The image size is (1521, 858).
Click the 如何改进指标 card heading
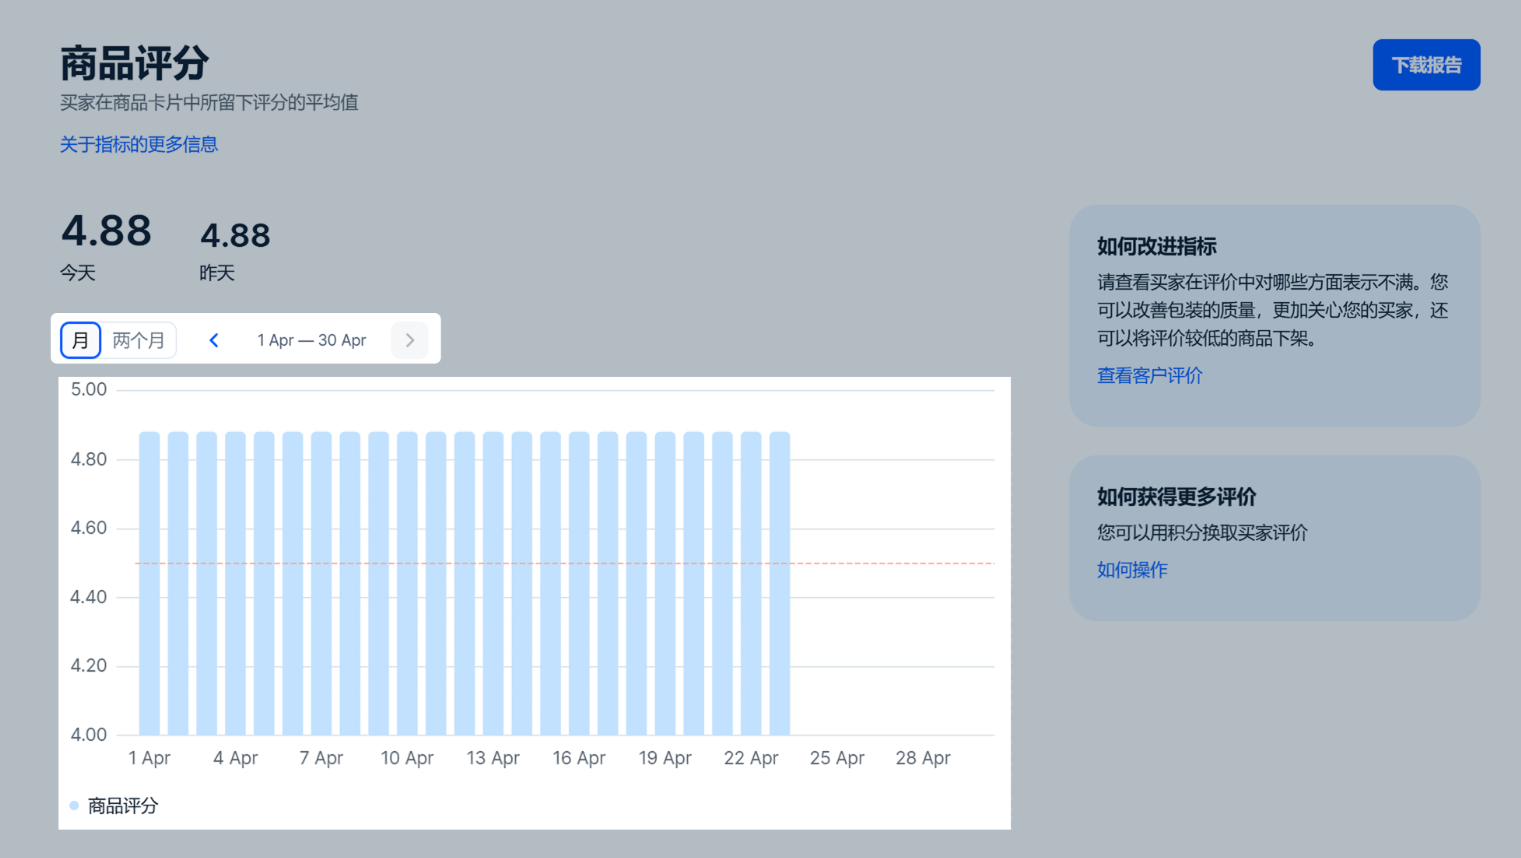1156,246
